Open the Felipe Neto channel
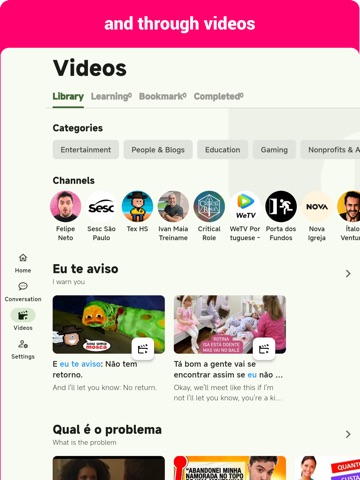This screenshot has height=480, width=360. click(x=65, y=216)
